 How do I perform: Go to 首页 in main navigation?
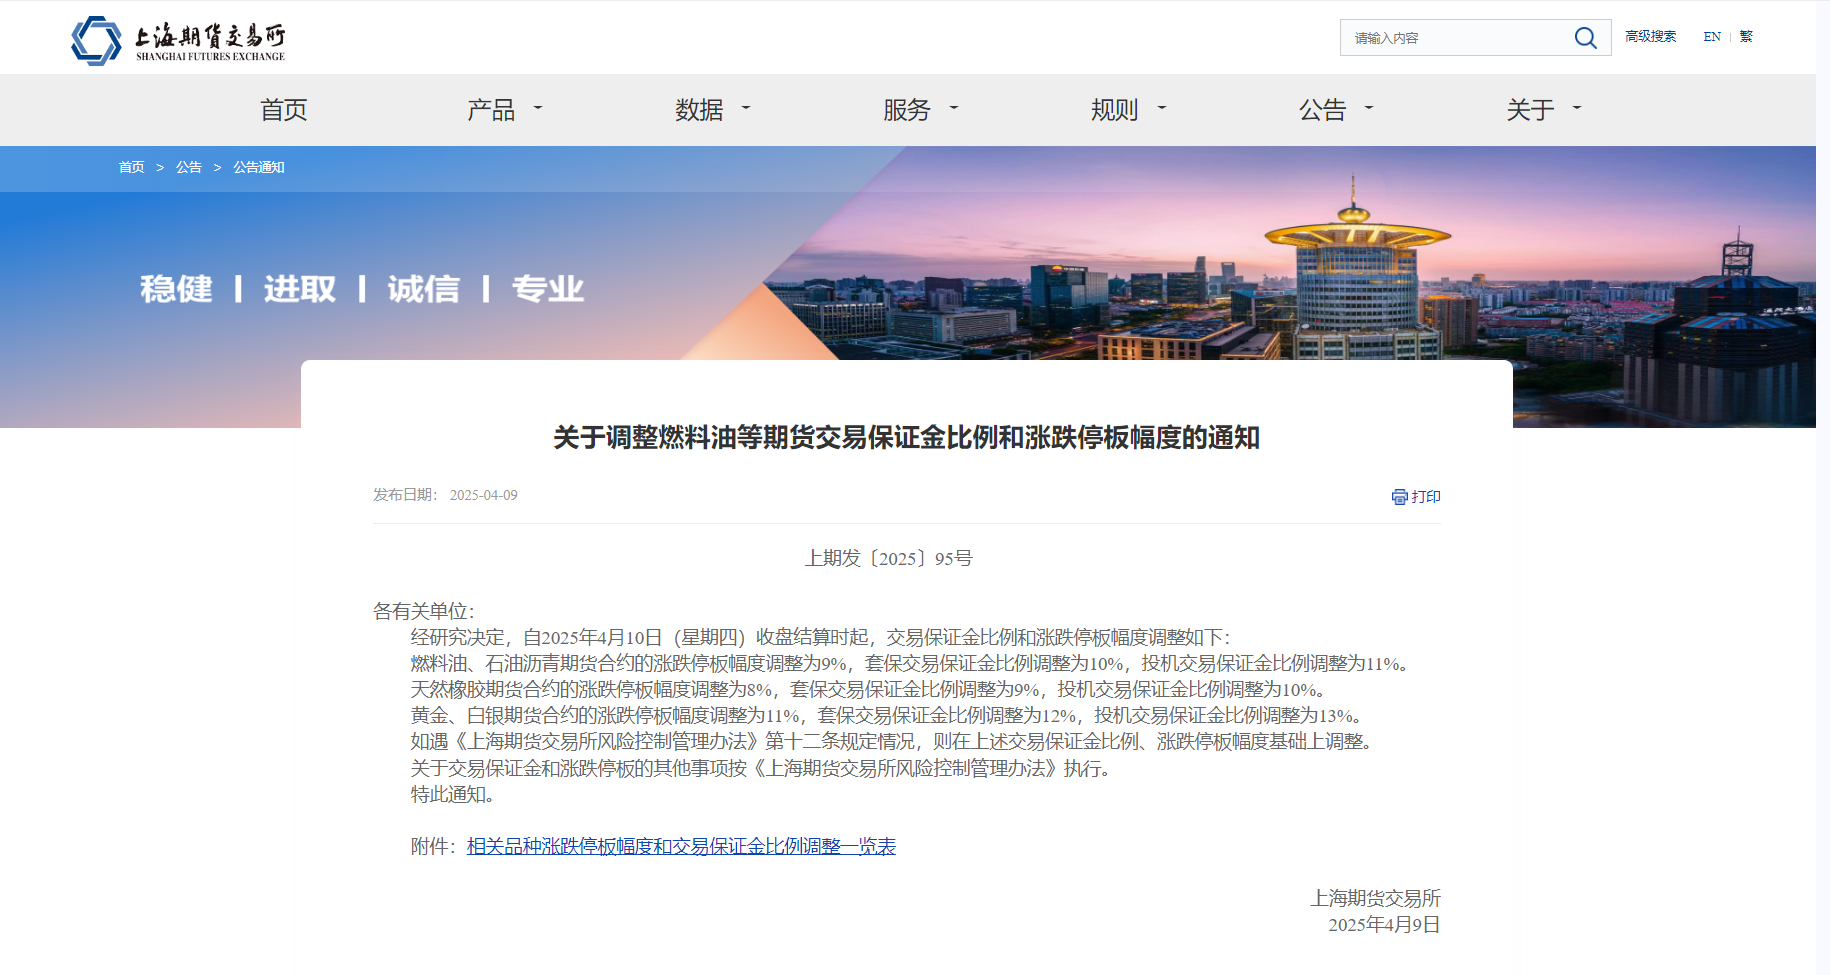[x=284, y=110]
